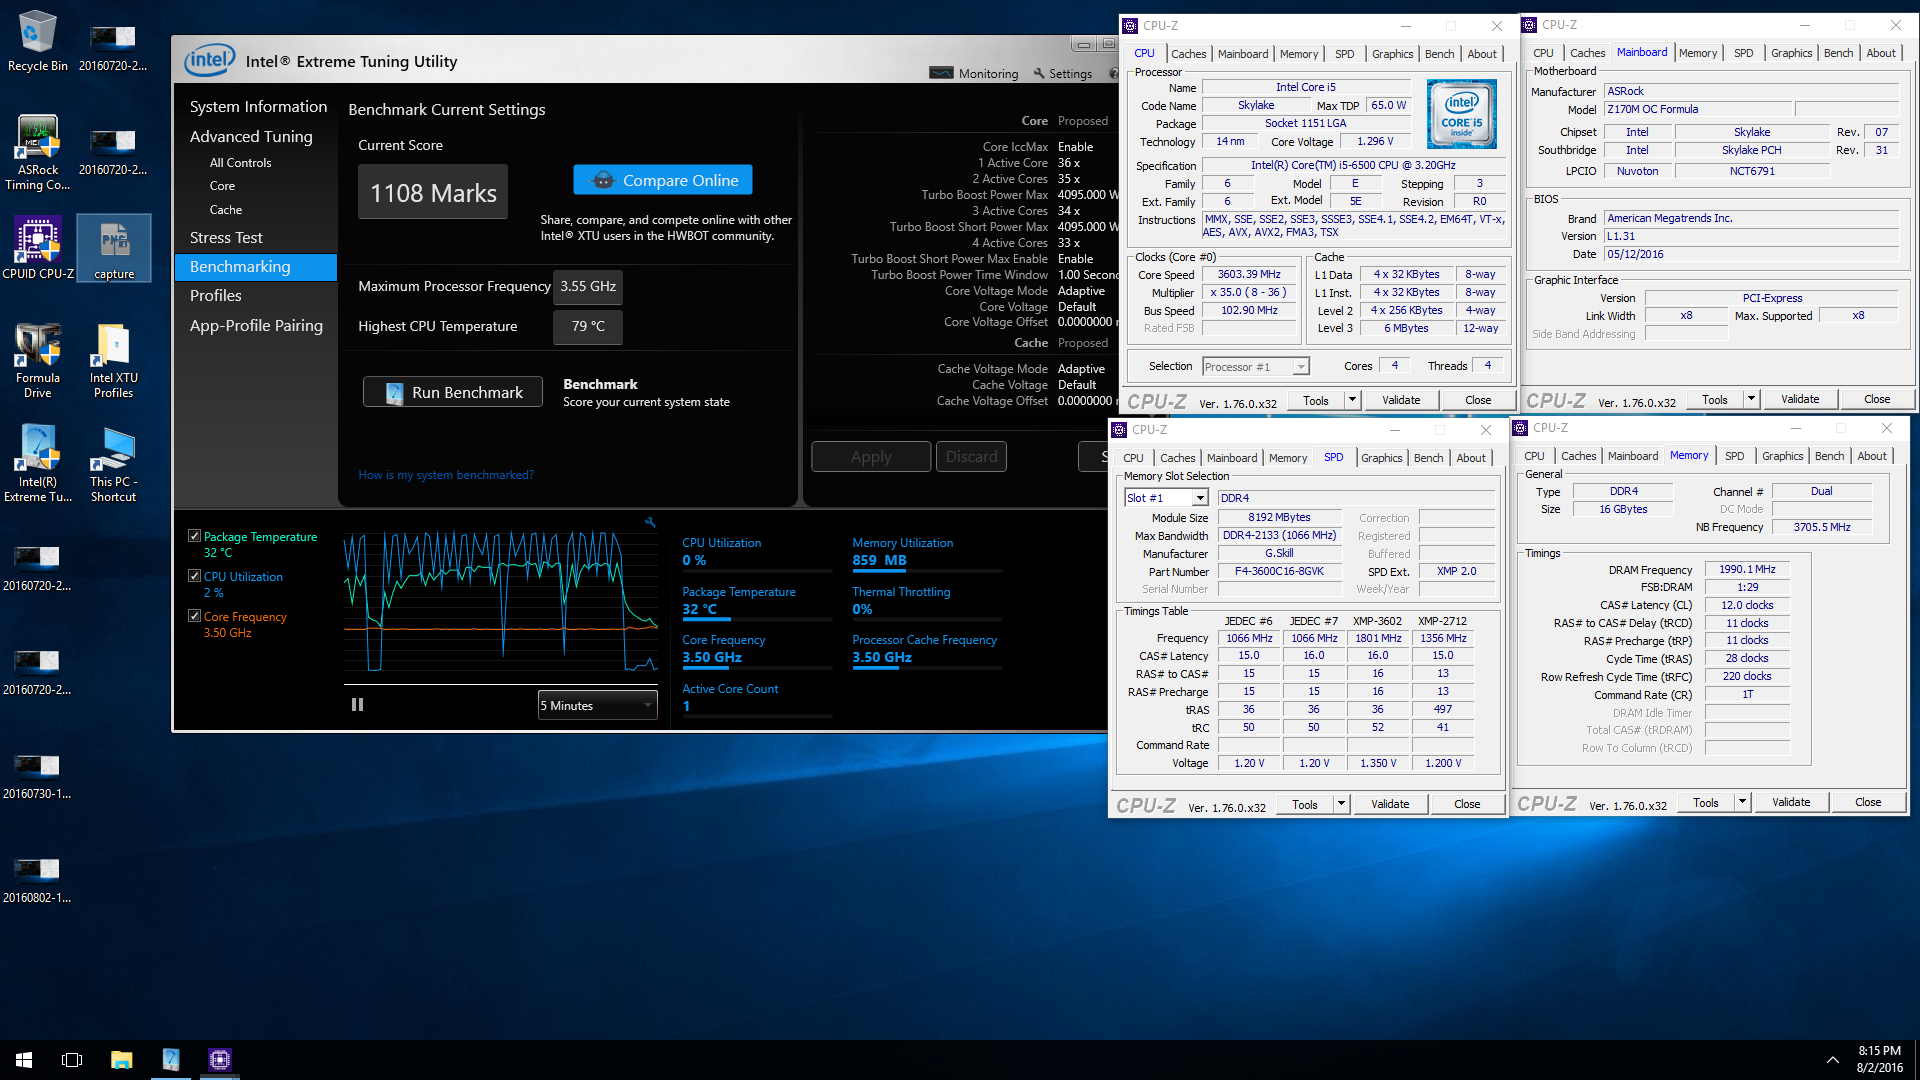Pause the XTU monitoring graph
1920x1080 pixels.
coord(357,705)
